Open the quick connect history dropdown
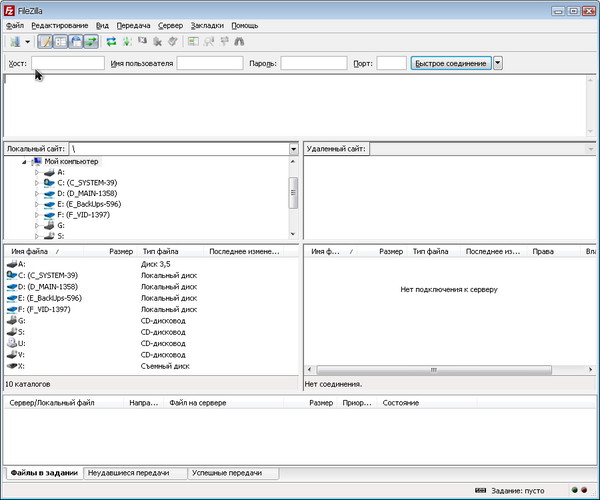 point(497,63)
